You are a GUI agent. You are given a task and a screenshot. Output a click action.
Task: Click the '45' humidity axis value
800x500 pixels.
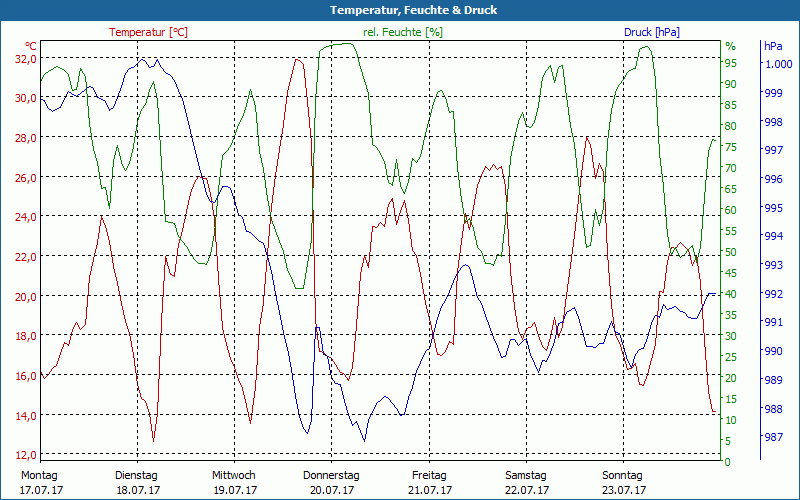731,273
